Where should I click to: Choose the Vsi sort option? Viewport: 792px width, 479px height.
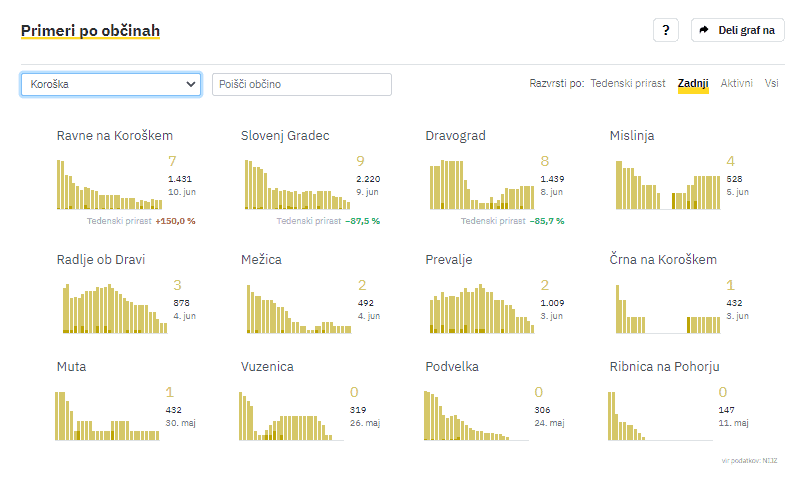click(772, 84)
